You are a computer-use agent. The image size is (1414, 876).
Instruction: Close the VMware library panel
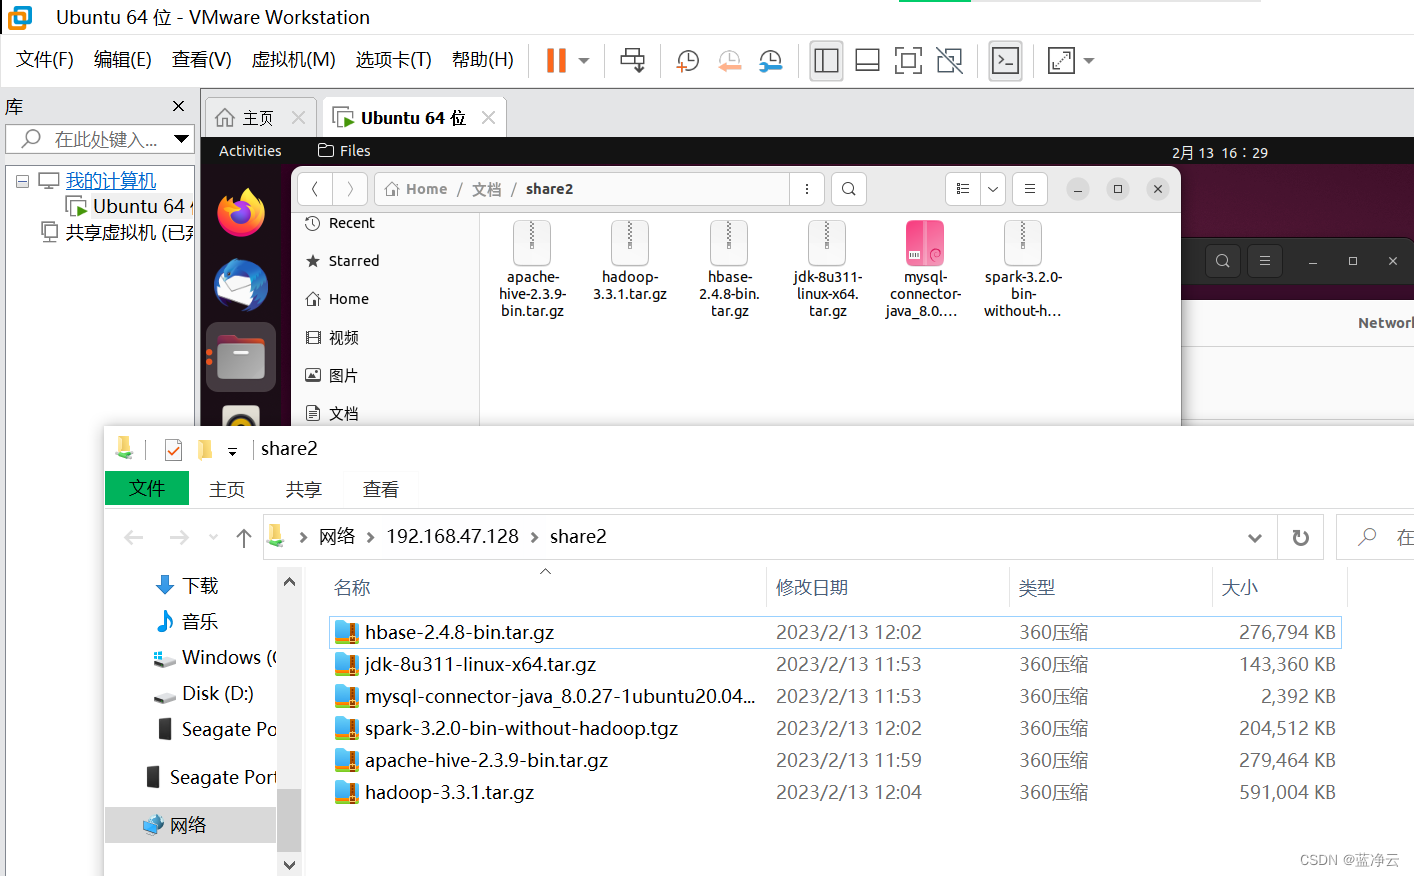click(178, 106)
